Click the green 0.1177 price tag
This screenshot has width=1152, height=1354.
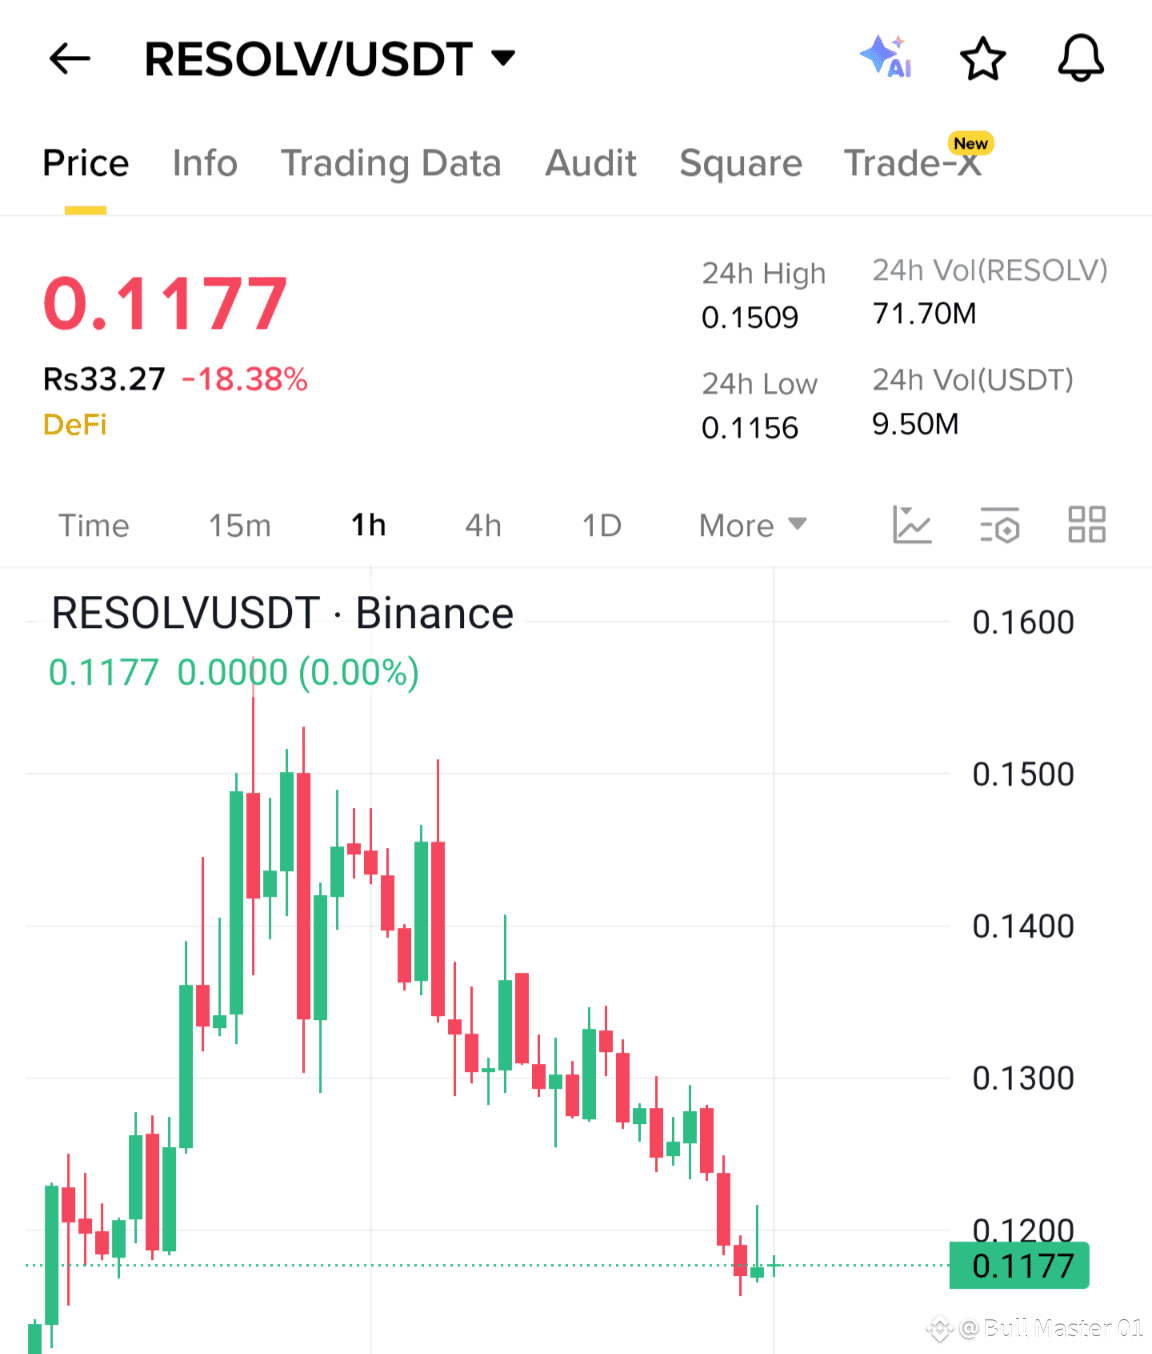[1018, 1266]
